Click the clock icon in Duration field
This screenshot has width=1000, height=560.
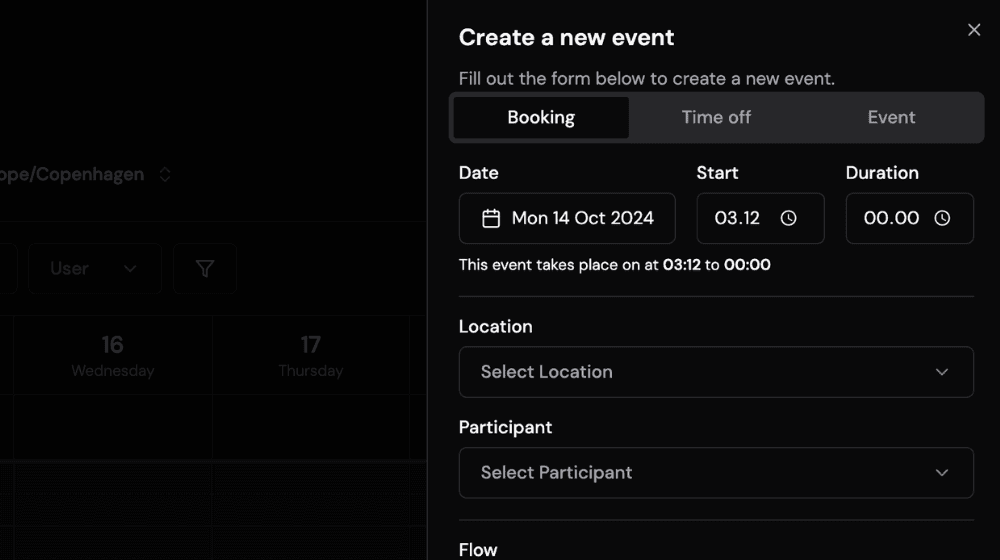(942, 218)
